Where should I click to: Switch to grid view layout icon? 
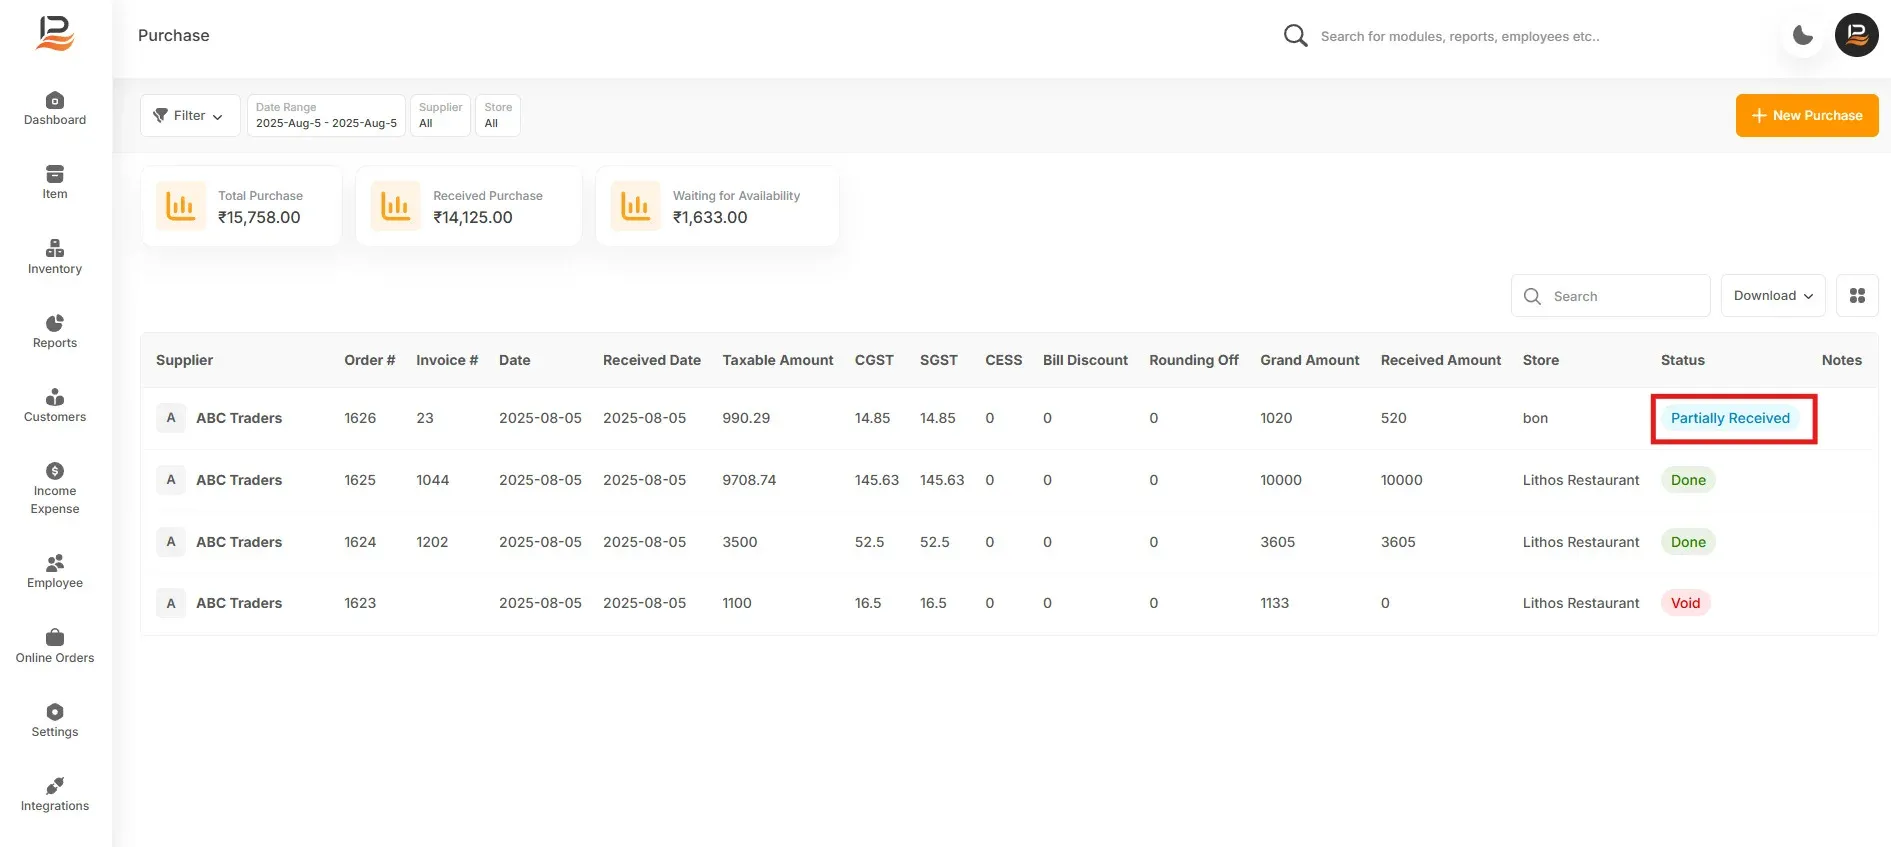(x=1857, y=296)
